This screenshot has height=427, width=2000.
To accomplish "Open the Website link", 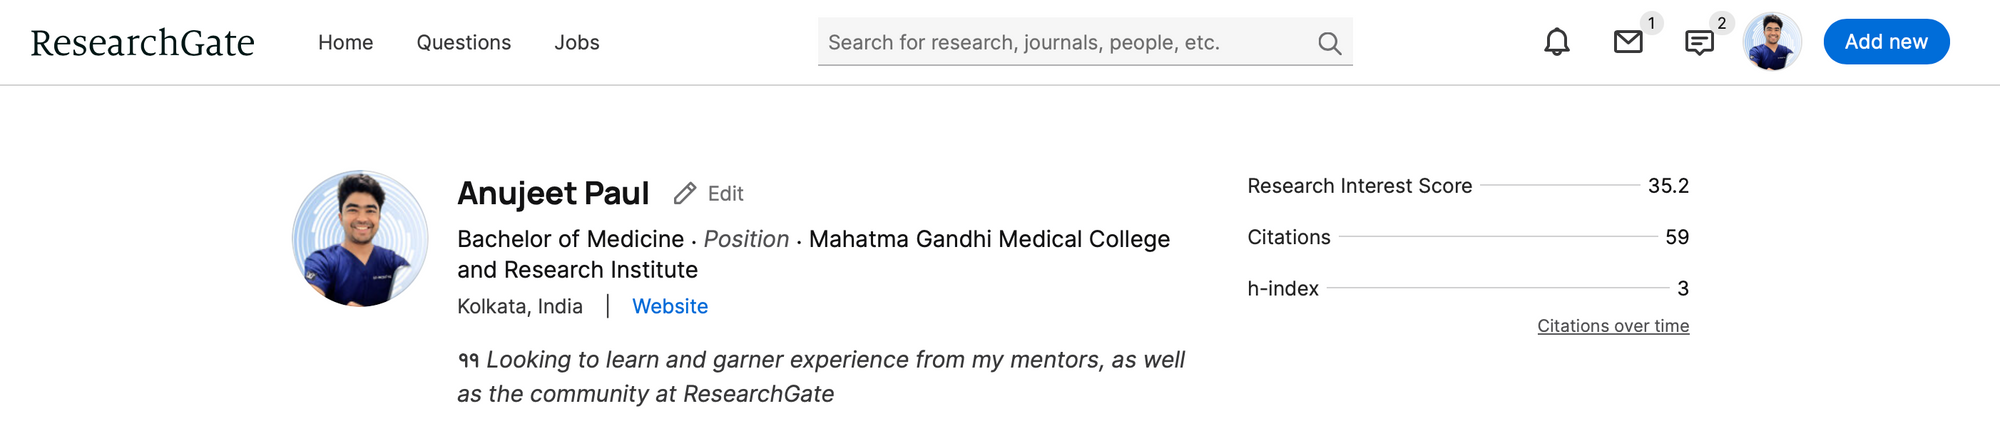I will pyautogui.click(x=669, y=306).
